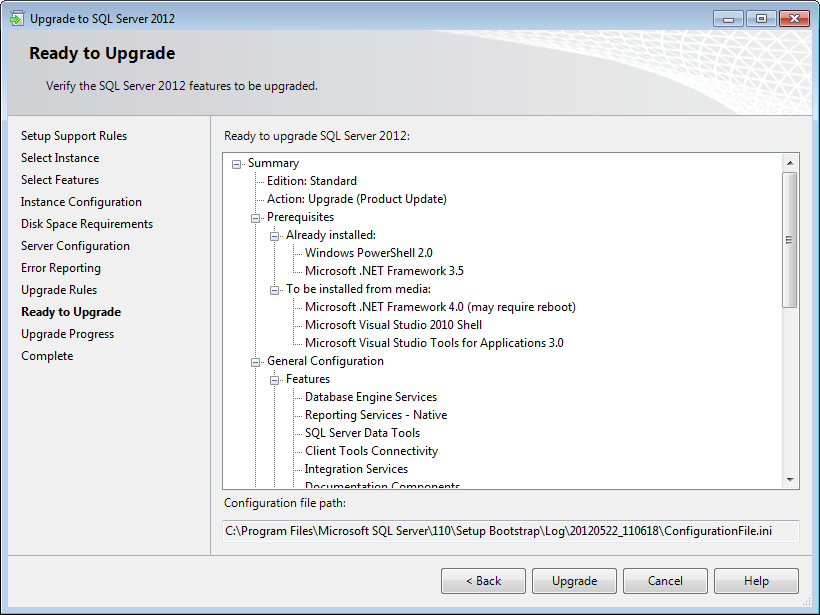This screenshot has width=820, height=615.
Task: Select Microsoft Visual Studio 2010 Shell item
Action: 394,325
